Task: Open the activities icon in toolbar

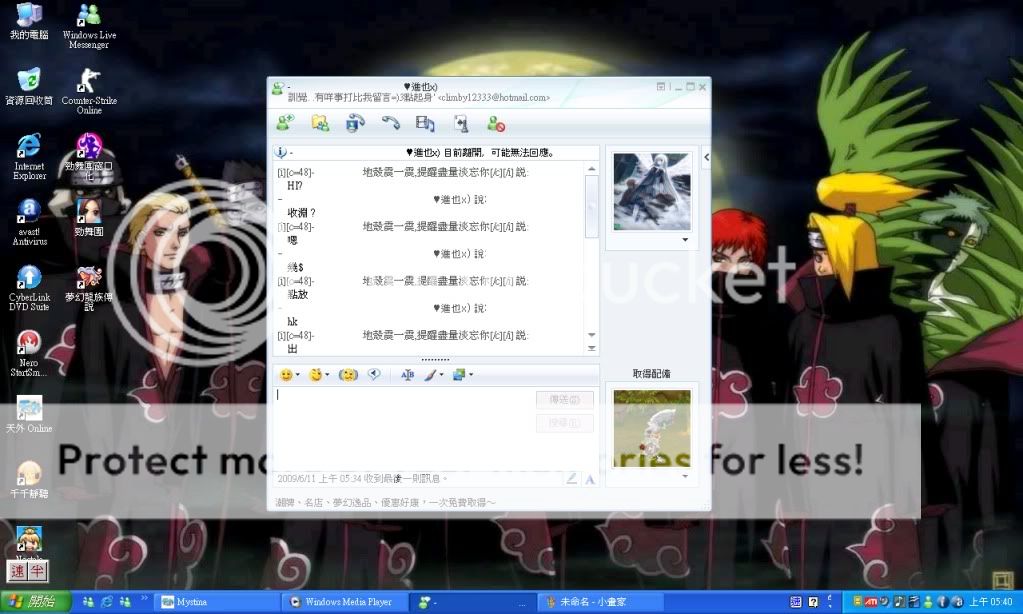Action: 425,123
